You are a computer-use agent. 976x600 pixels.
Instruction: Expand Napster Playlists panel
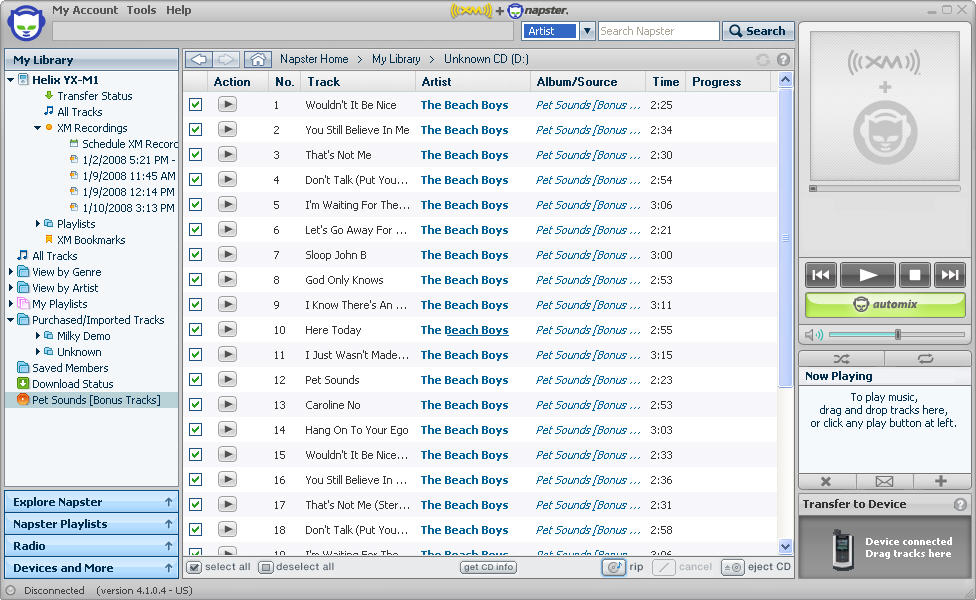pyautogui.click(x=92, y=524)
